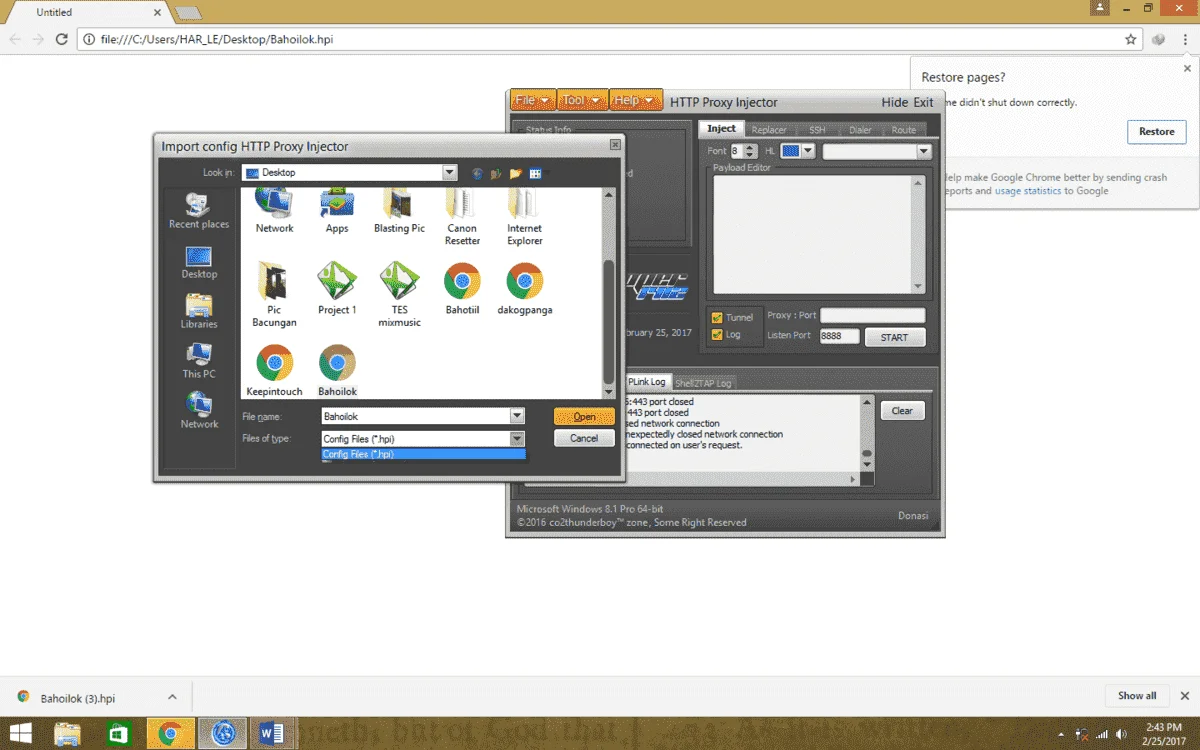Image resolution: width=1200 pixels, height=750 pixels.
Task: Open the Help menu dropdown
Action: pyautogui.click(x=634, y=101)
